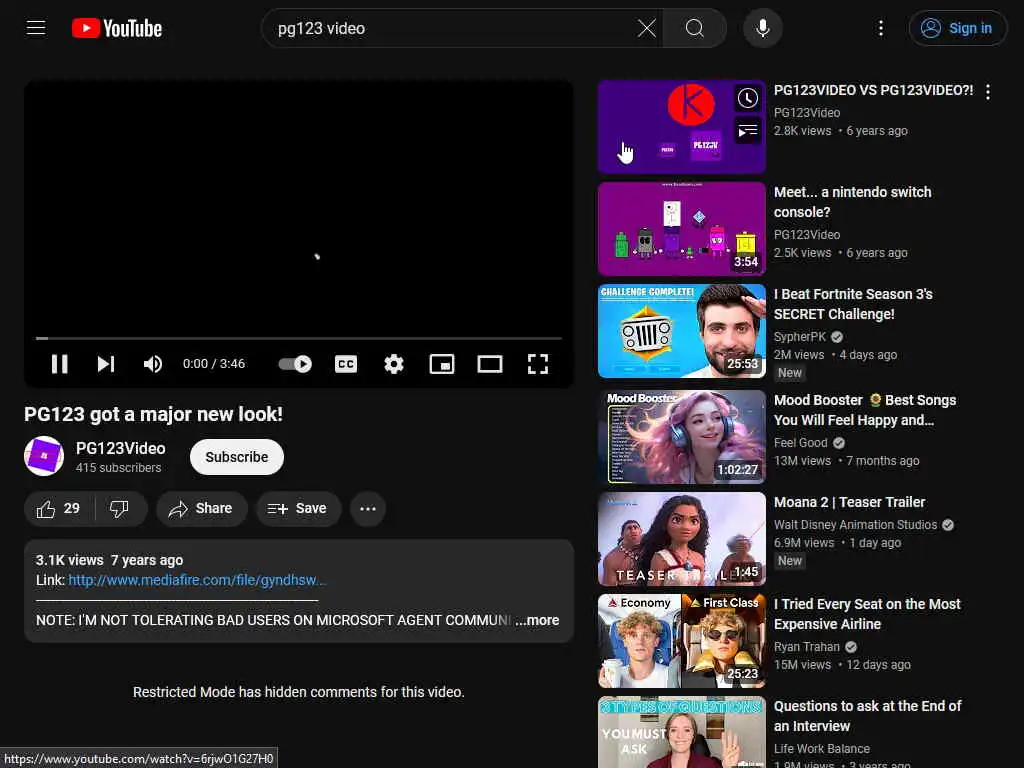The image size is (1024, 768).
Task: Open more actions ellipsis below video
Action: 368,508
